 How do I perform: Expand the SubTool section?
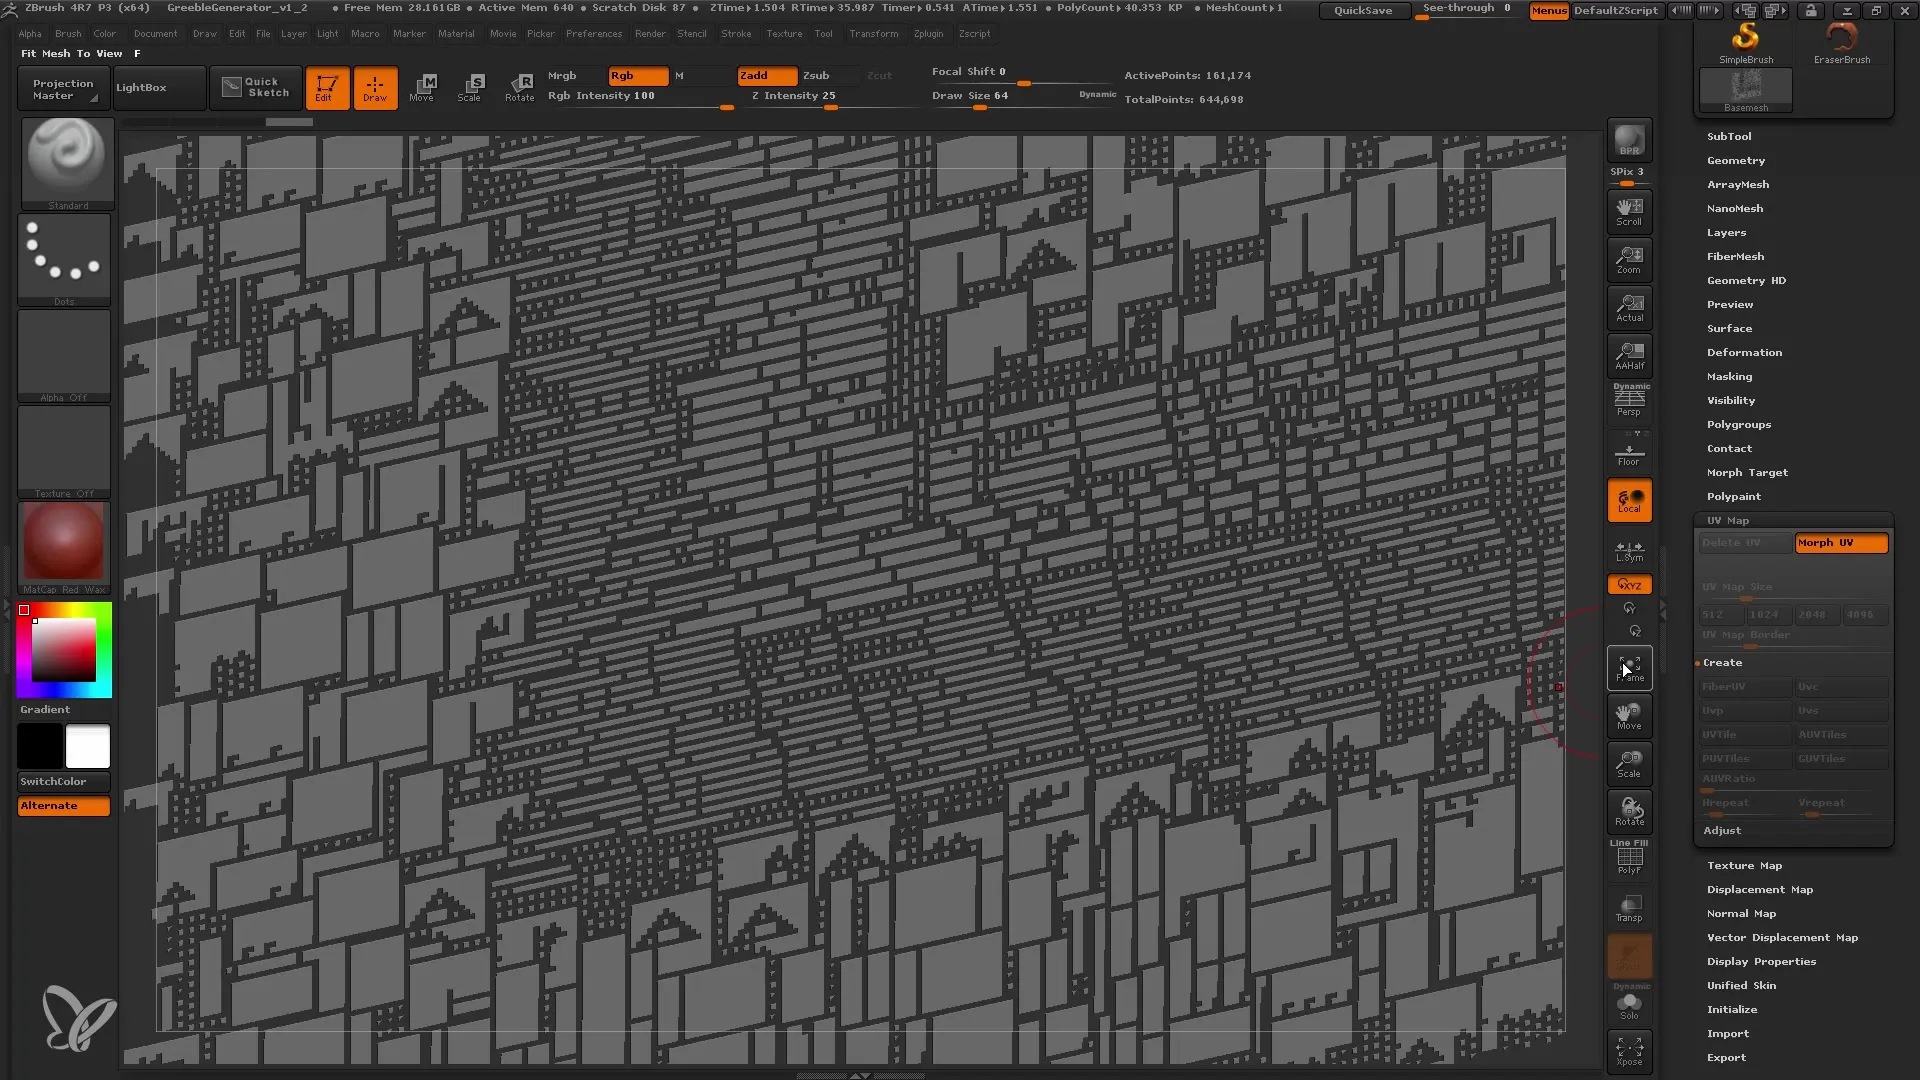1729,136
